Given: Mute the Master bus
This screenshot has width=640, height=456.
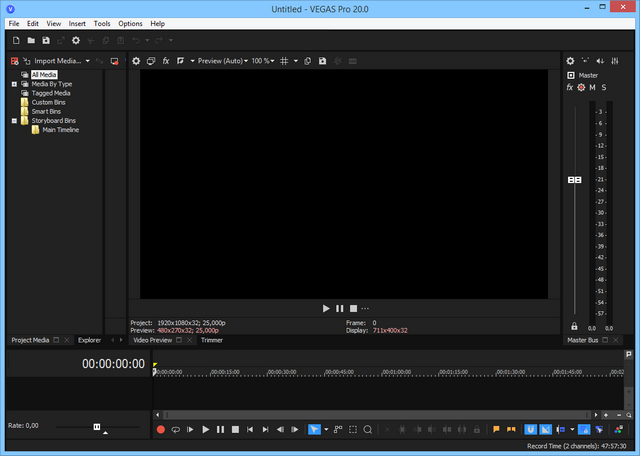Looking at the screenshot, I should pyautogui.click(x=592, y=87).
